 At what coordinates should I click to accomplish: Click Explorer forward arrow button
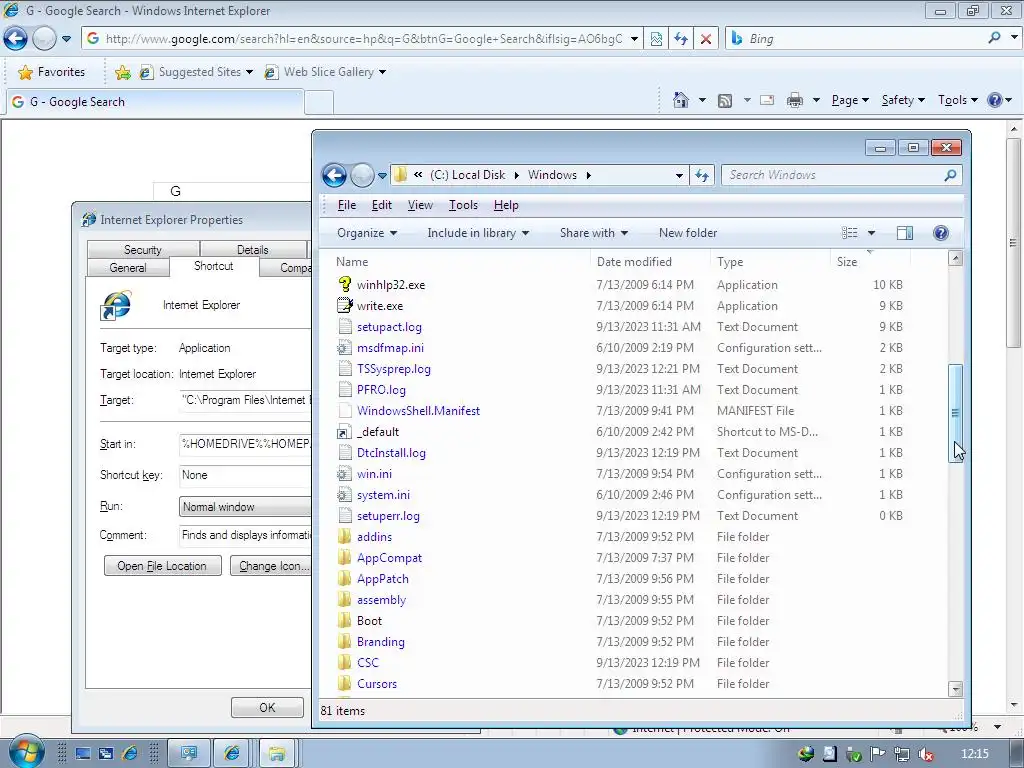coord(362,175)
